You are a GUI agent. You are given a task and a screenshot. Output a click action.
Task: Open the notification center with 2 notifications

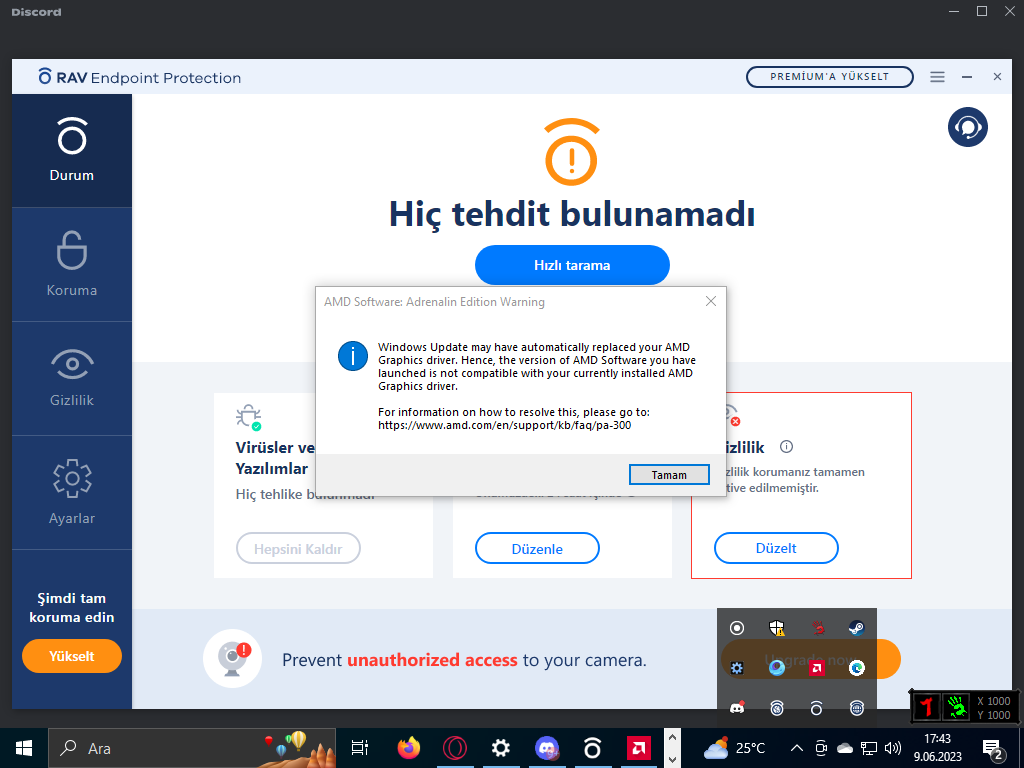tap(993, 750)
